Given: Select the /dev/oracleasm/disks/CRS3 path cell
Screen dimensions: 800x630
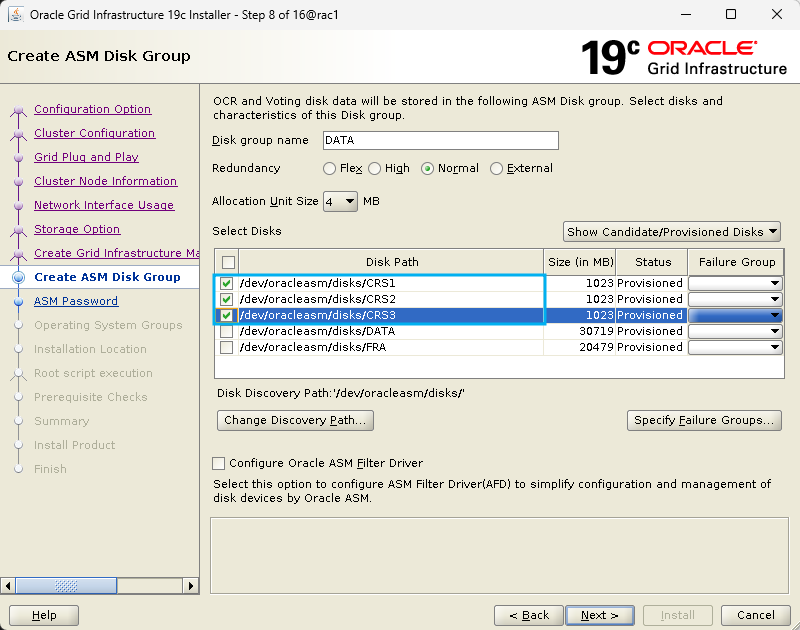Looking at the screenshot, I should (391, 315).
